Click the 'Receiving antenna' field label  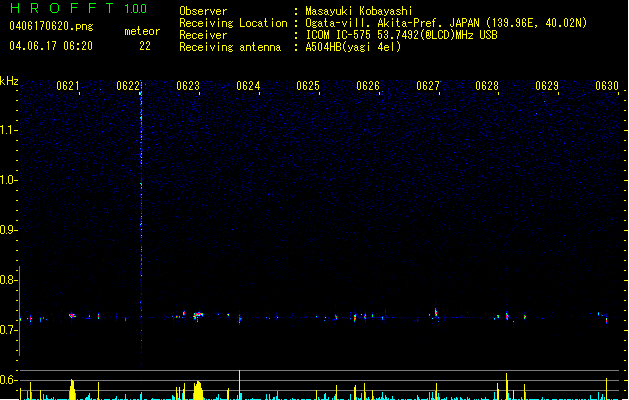(x=230, y=47)
